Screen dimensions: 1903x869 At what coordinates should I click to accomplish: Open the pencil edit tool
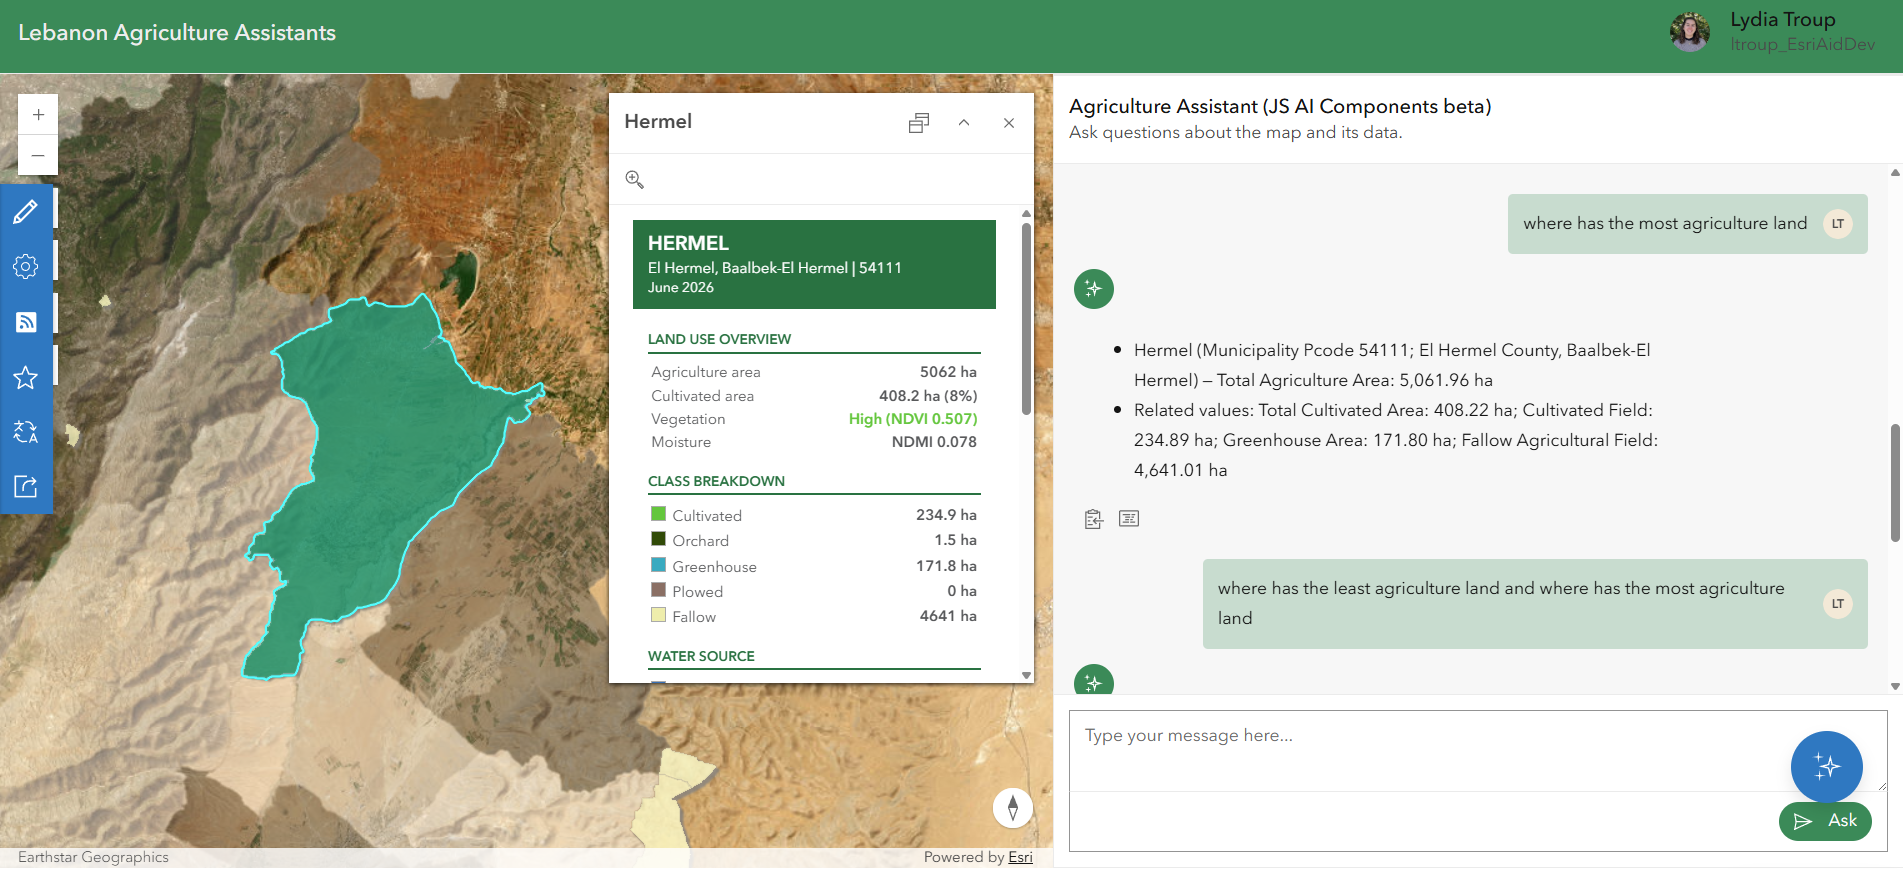click(26, 211)
